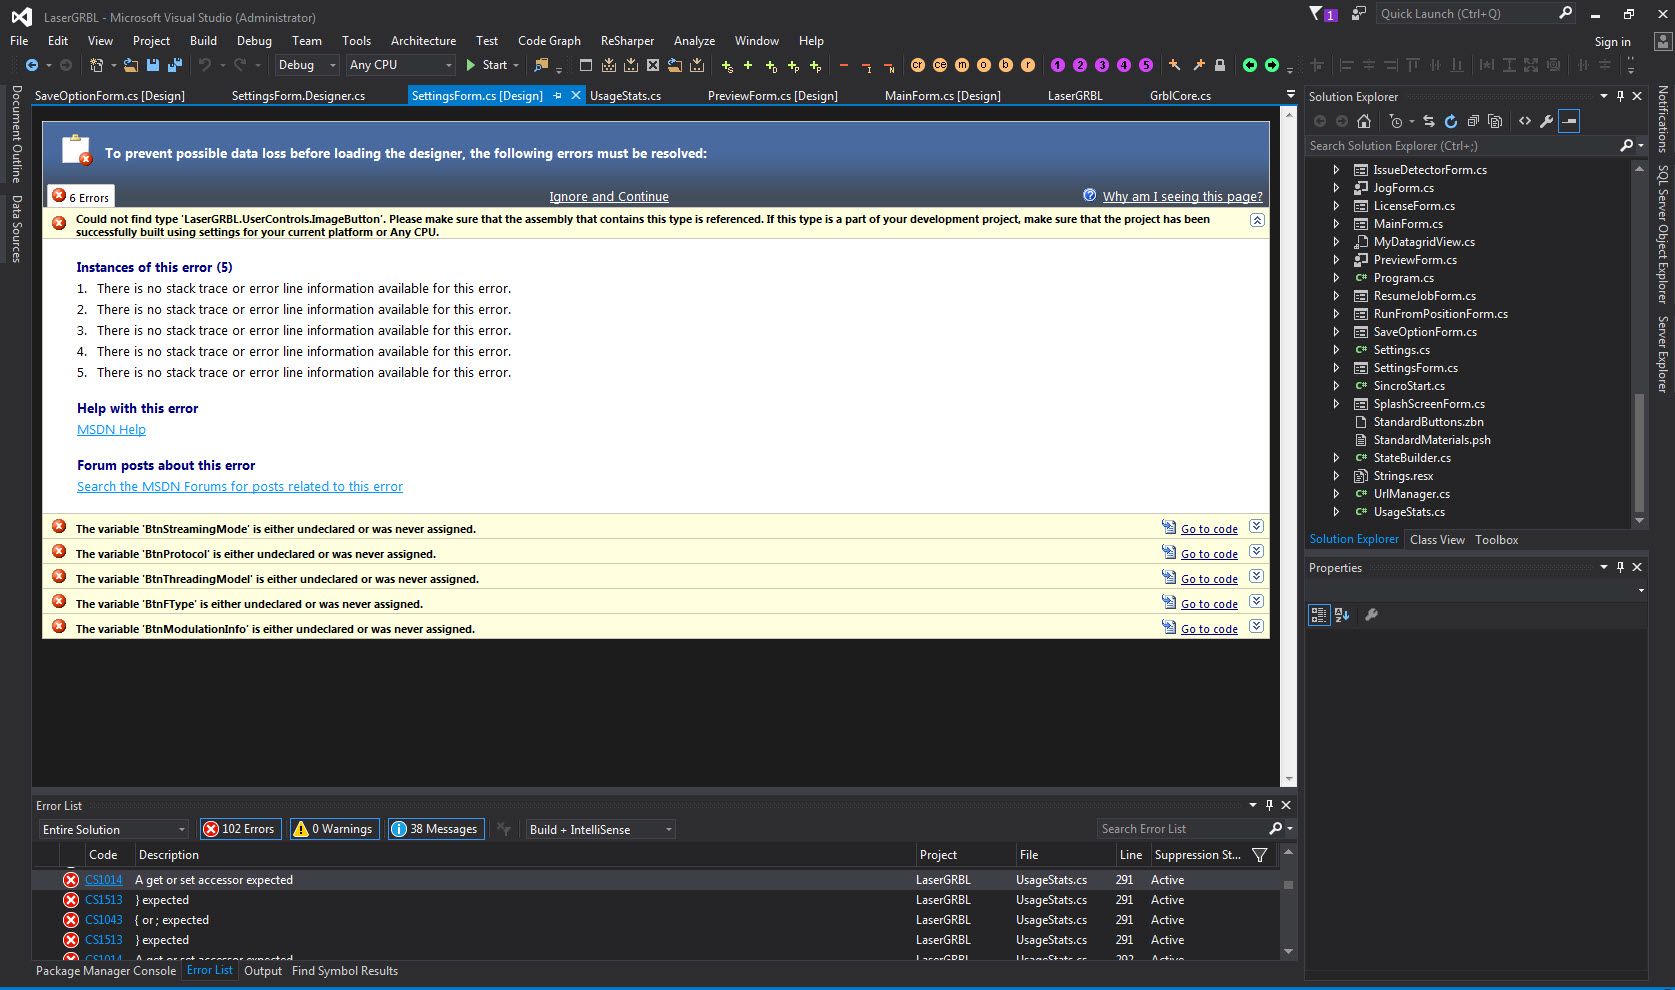Switch to the MainForm.cs [Design] tab
The height and width of the screenshot is (990, 1675).
pyautogui.click(x=942, y=96)
